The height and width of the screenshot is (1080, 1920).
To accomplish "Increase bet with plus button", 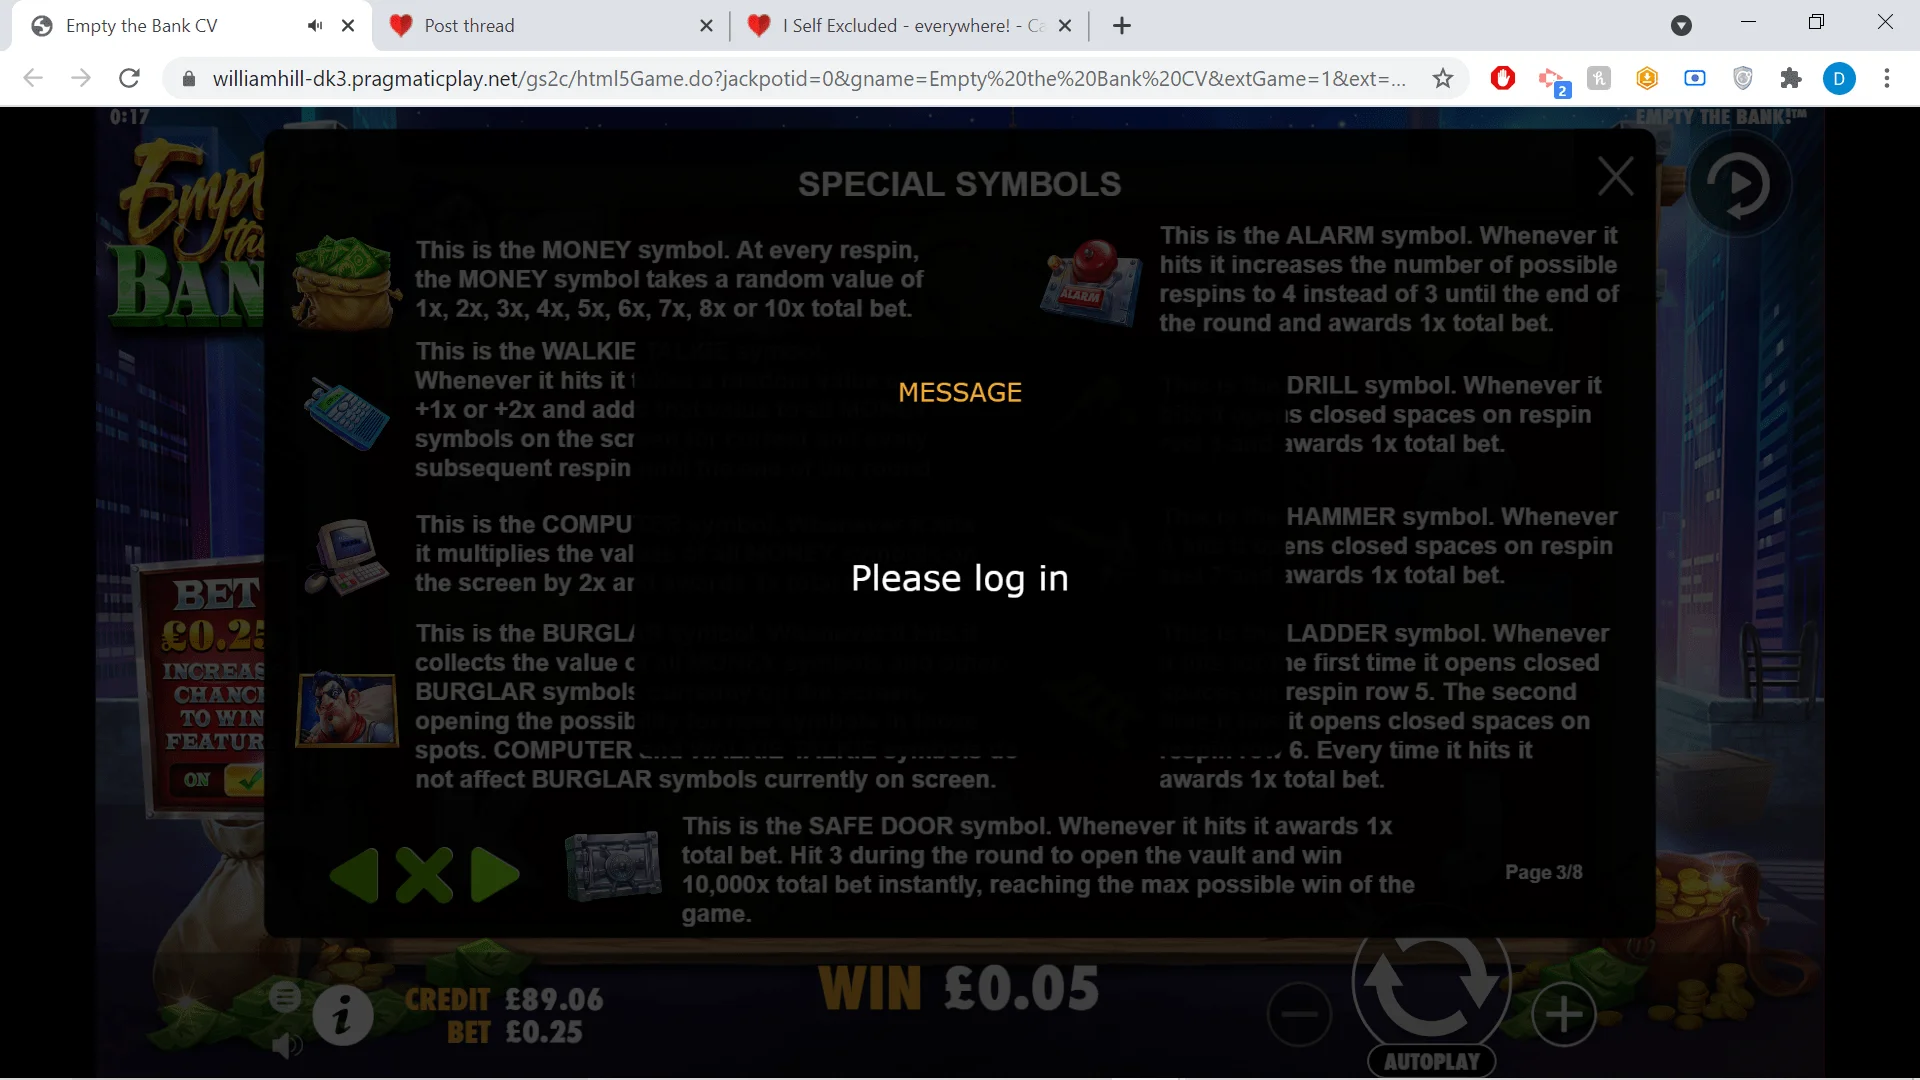I will coord(1564,1015).
